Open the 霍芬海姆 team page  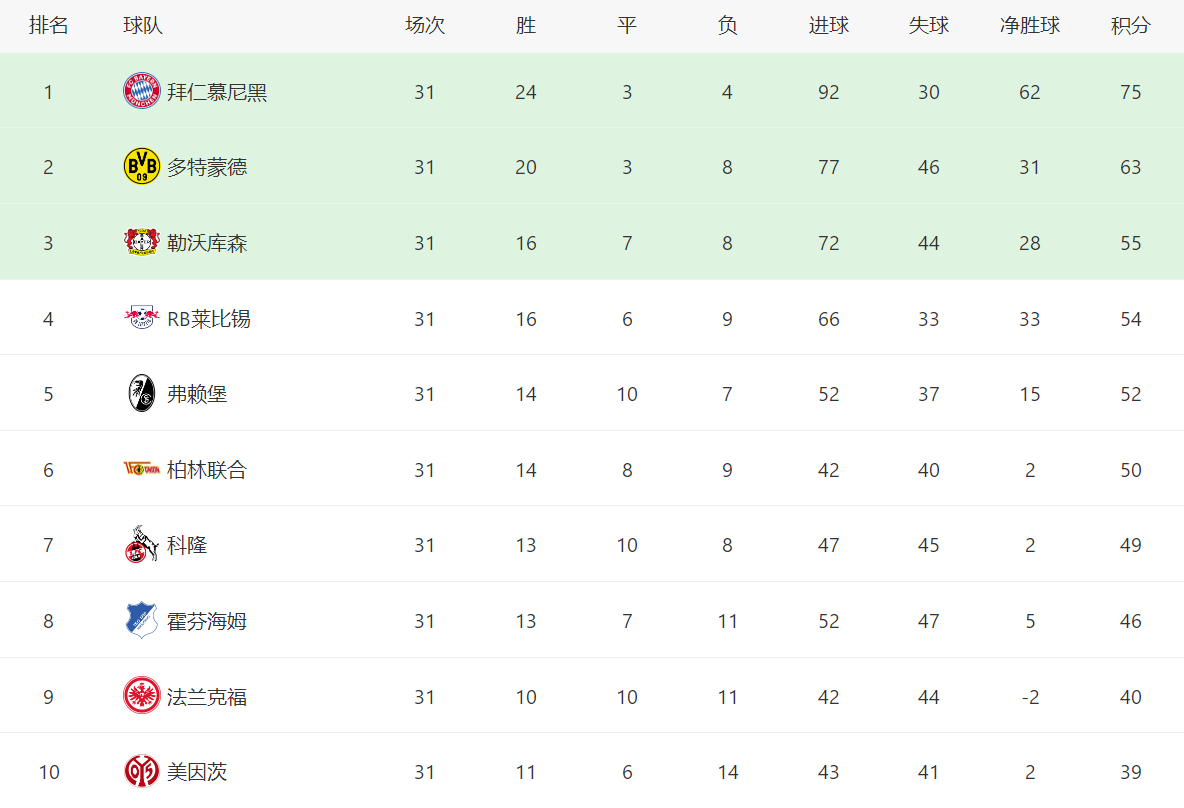click(x=207, y=621)
